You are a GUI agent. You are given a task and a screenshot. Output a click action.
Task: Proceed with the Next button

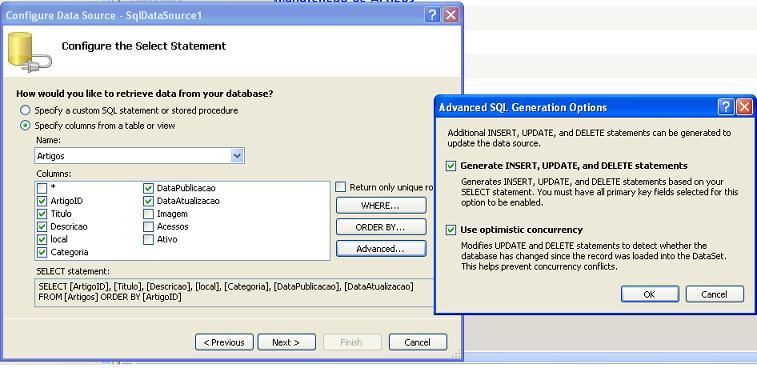pos(287,342)
